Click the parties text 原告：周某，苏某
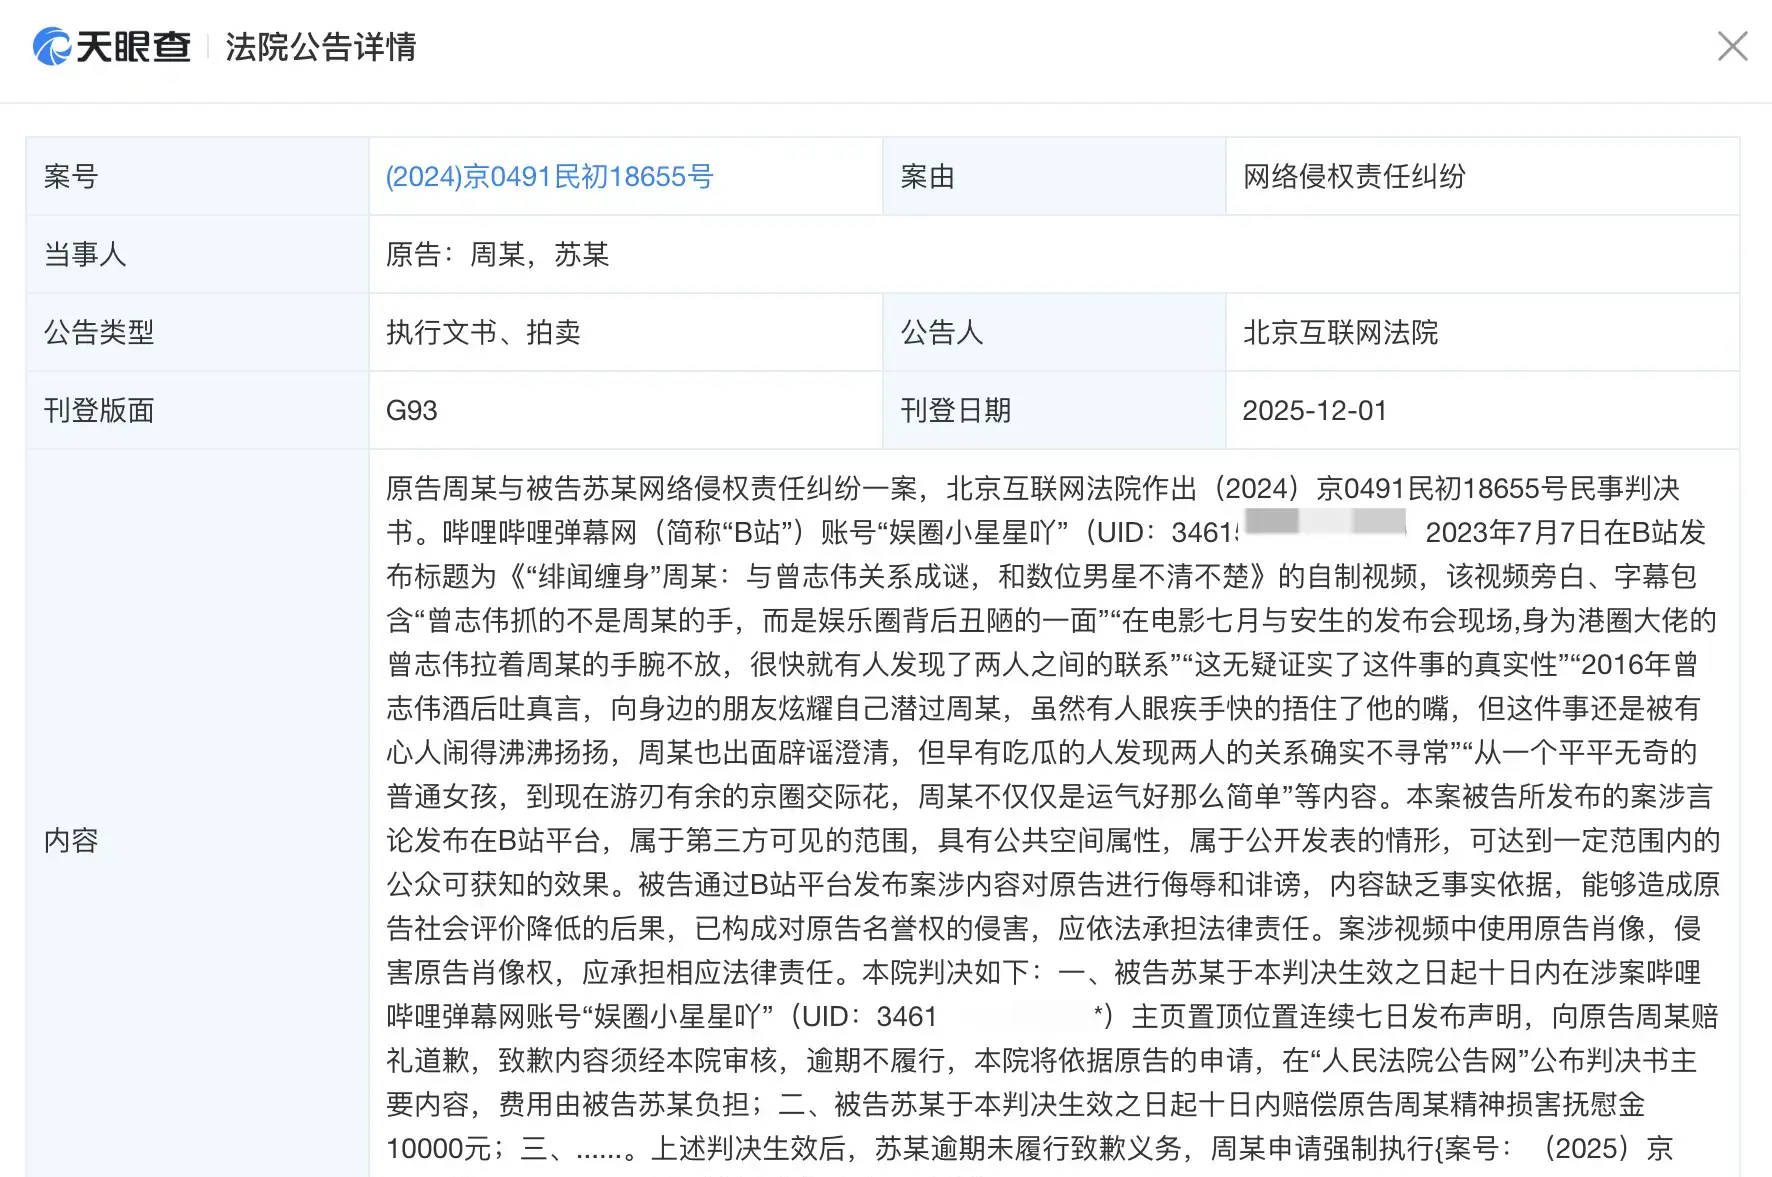Viewport: 1772px width, 1177px height. coord(497,255)
